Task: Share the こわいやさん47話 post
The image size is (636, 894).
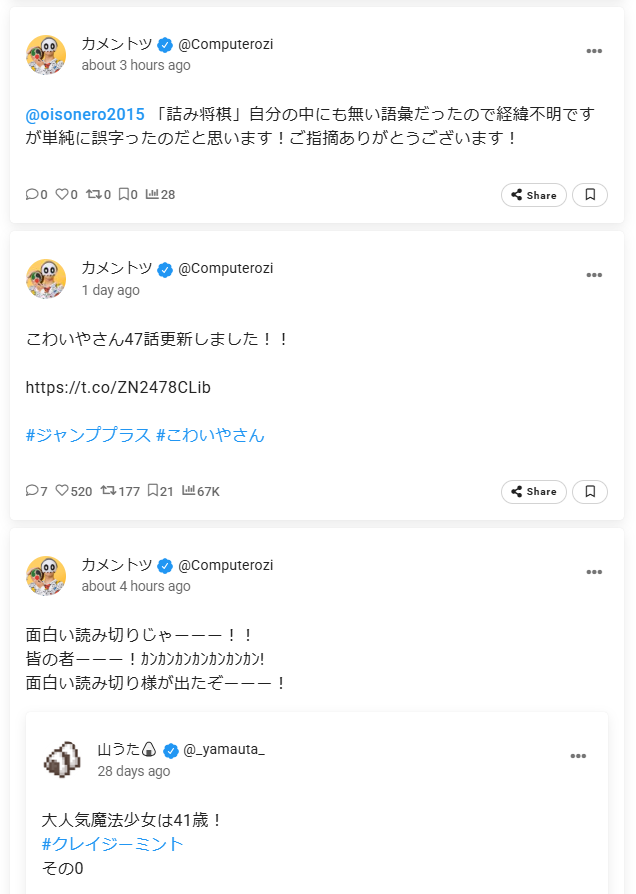Action: (534, 491)
